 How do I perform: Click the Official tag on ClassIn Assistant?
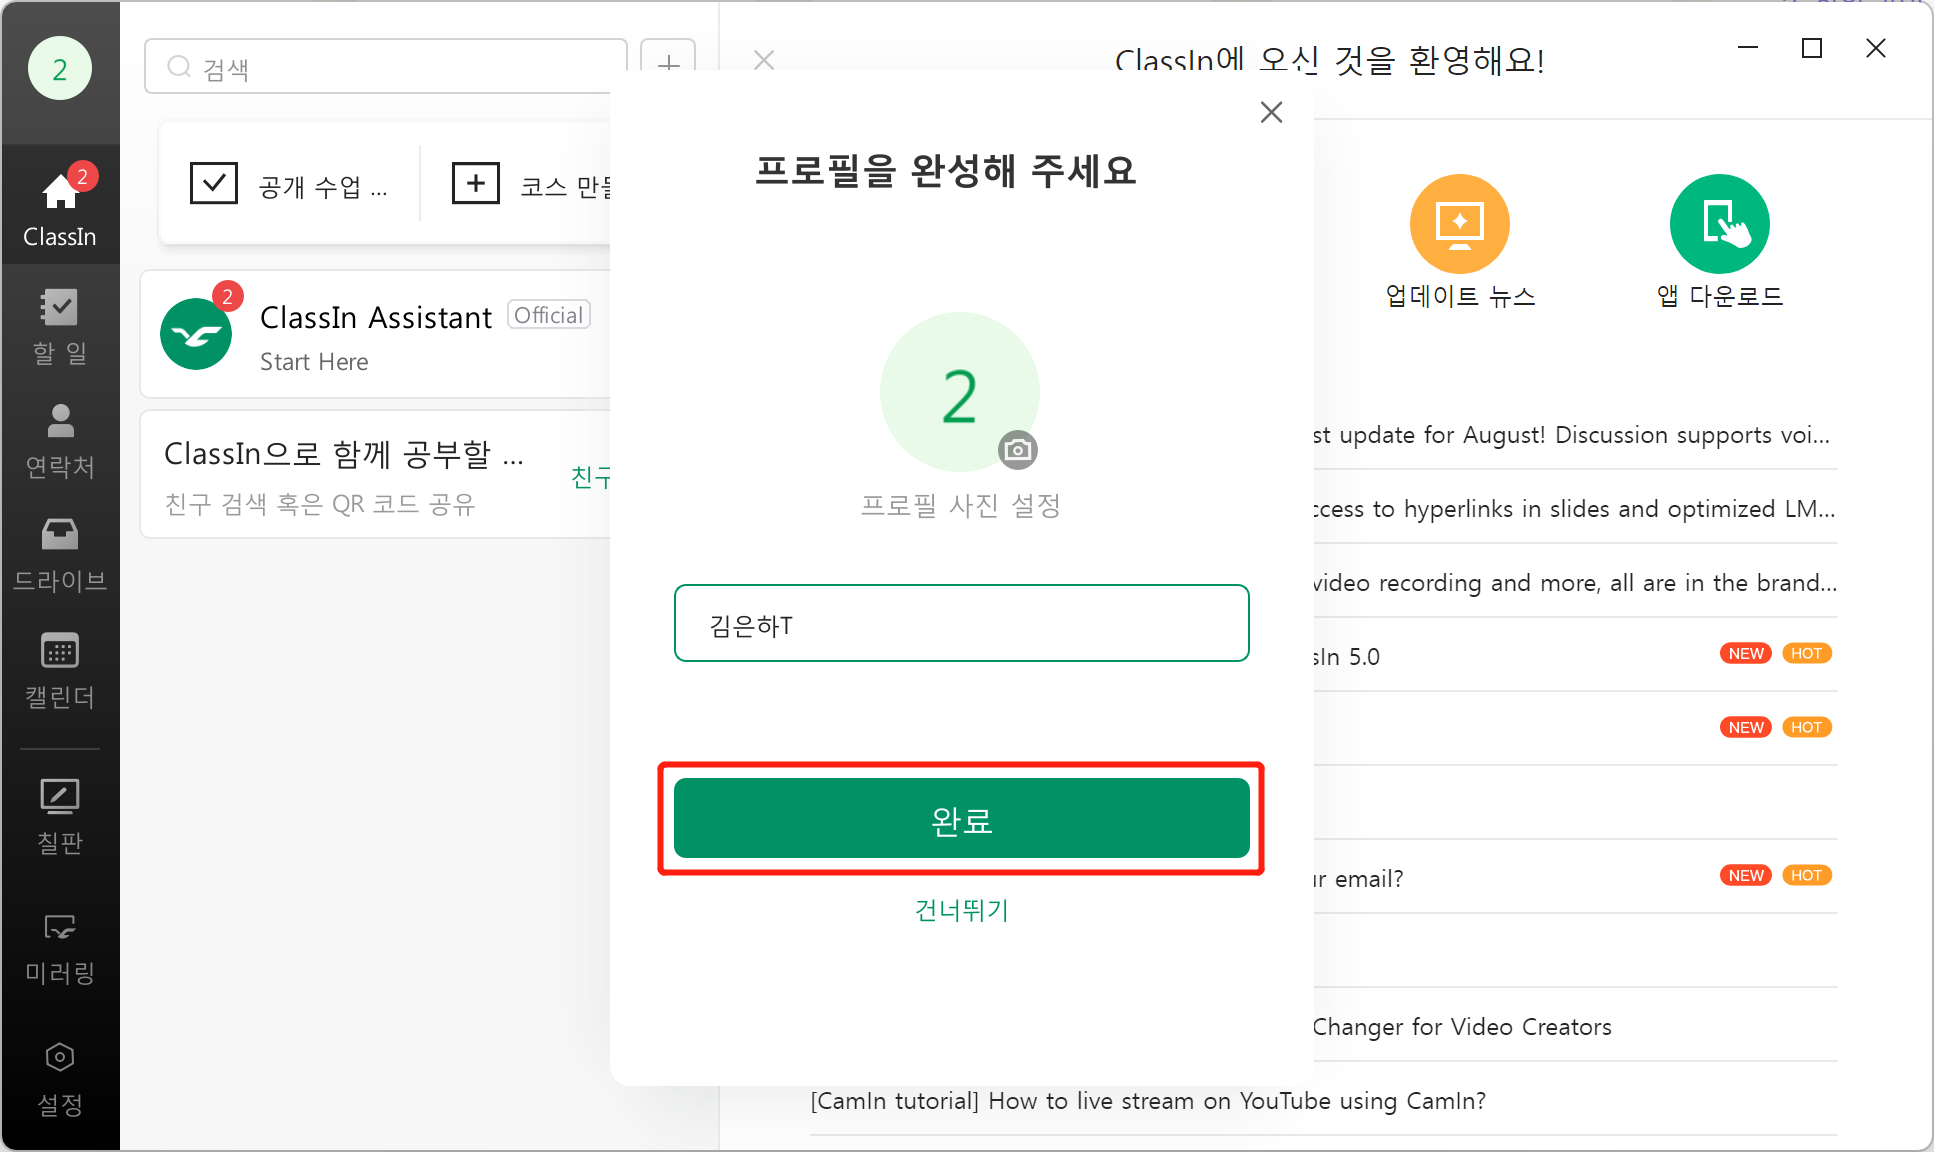(549, 315)
